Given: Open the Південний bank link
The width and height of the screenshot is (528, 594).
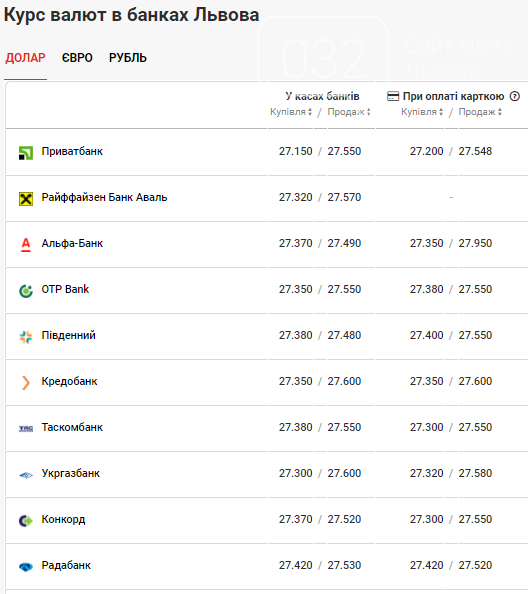Looking at the screenshot, I should (69, 335).
